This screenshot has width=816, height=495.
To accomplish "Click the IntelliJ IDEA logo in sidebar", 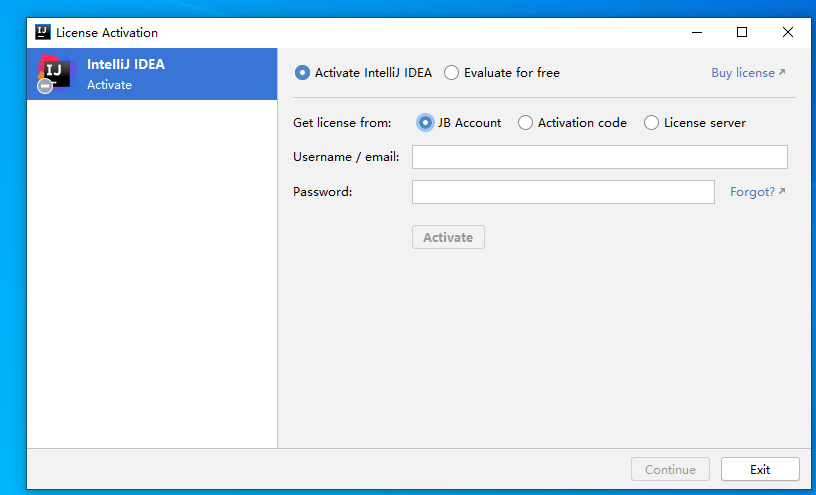I will [56, 74].
